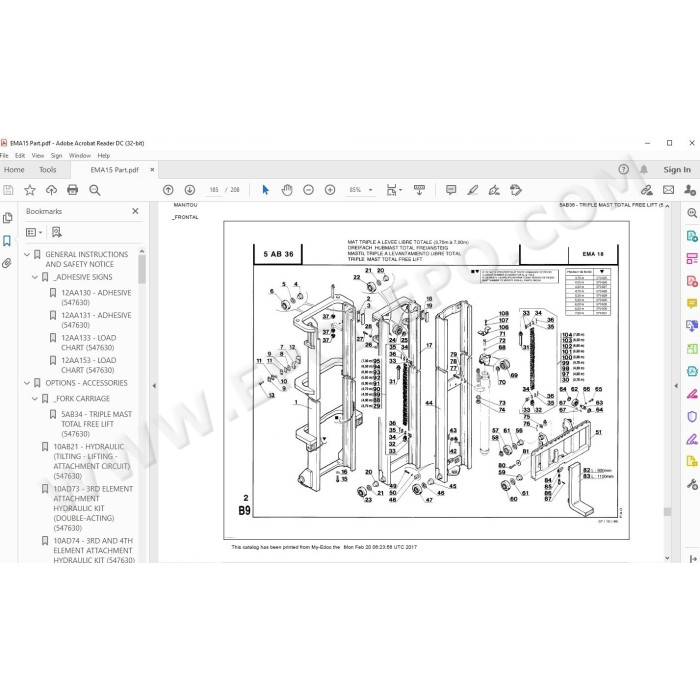The image size is (700, 700).
Task: Zoom in with the plus button
Action: coord(330,190)
